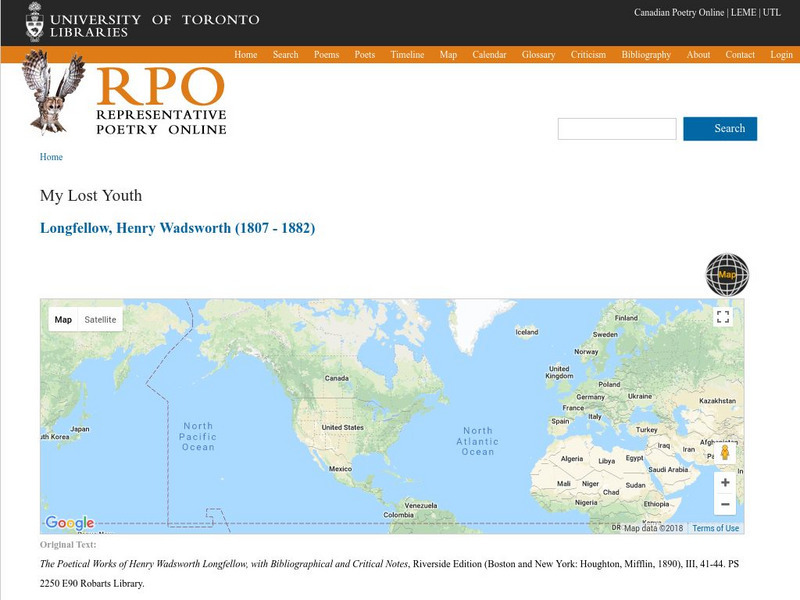Open Canadian Poetry Online link
800x600 pixels.
coord(679,12)
